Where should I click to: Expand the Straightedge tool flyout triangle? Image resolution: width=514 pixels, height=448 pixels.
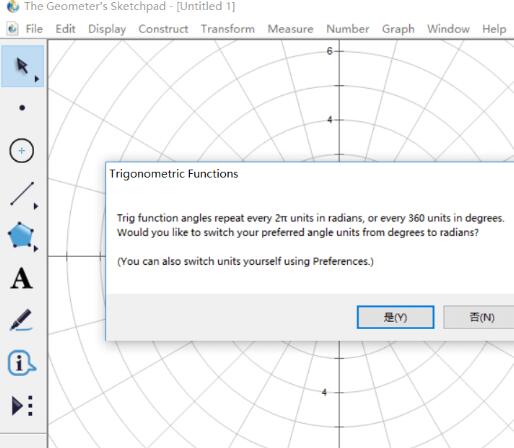click(36, 206)
